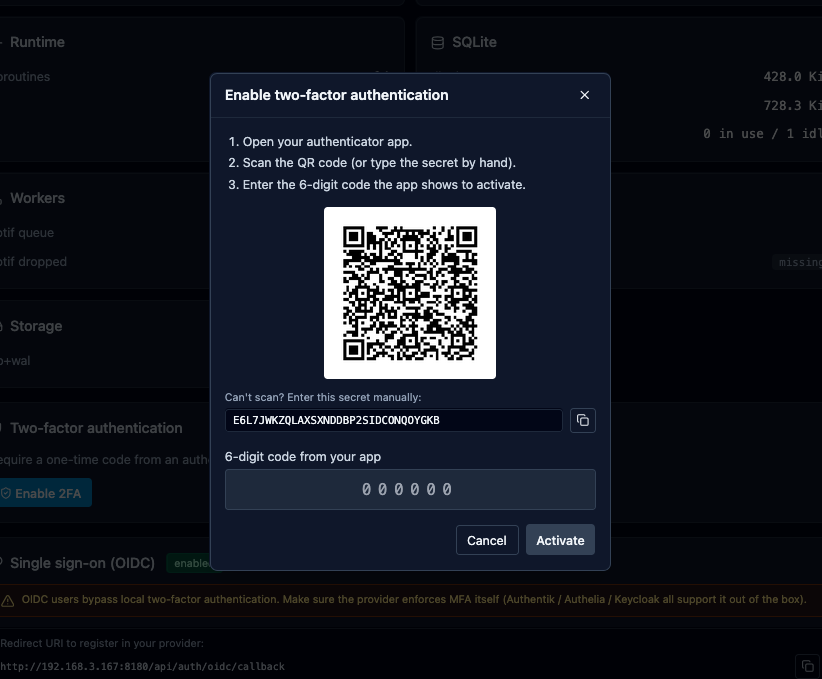Click the 'Two-factor authentication' section heading
The width and height of the screenshot is (822, 679).
96,428
